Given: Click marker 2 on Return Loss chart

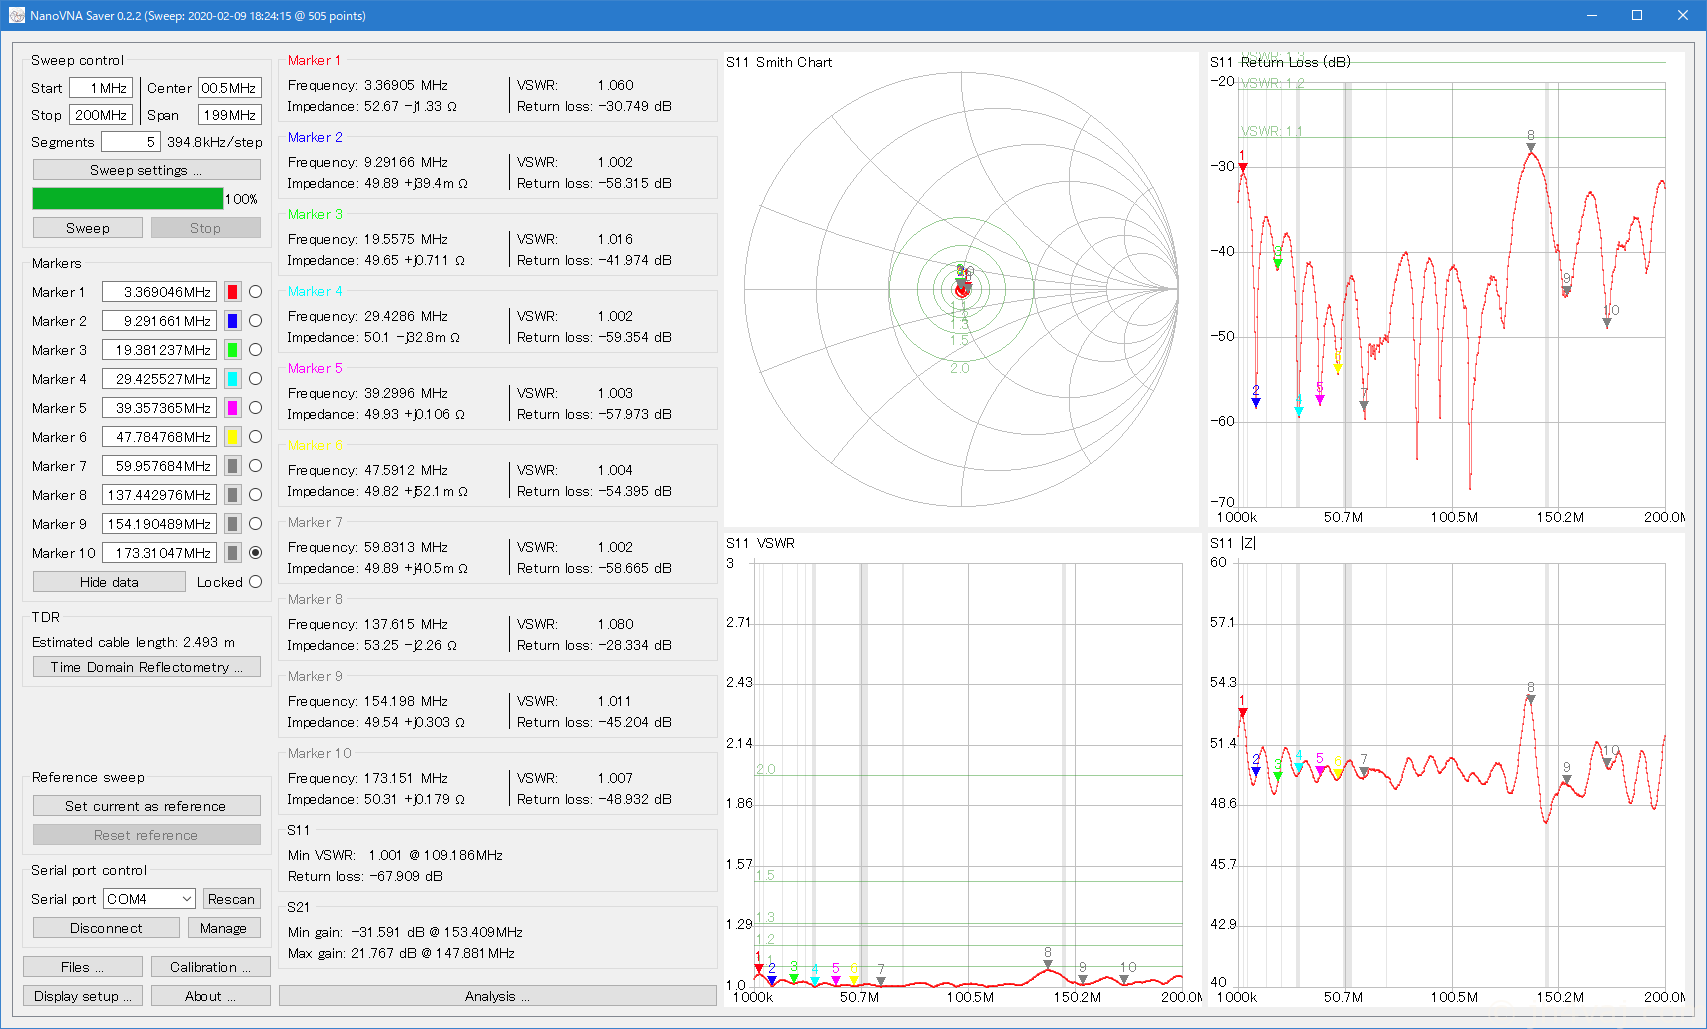Looking at the screenshot, I should [x=1256, y=402].
